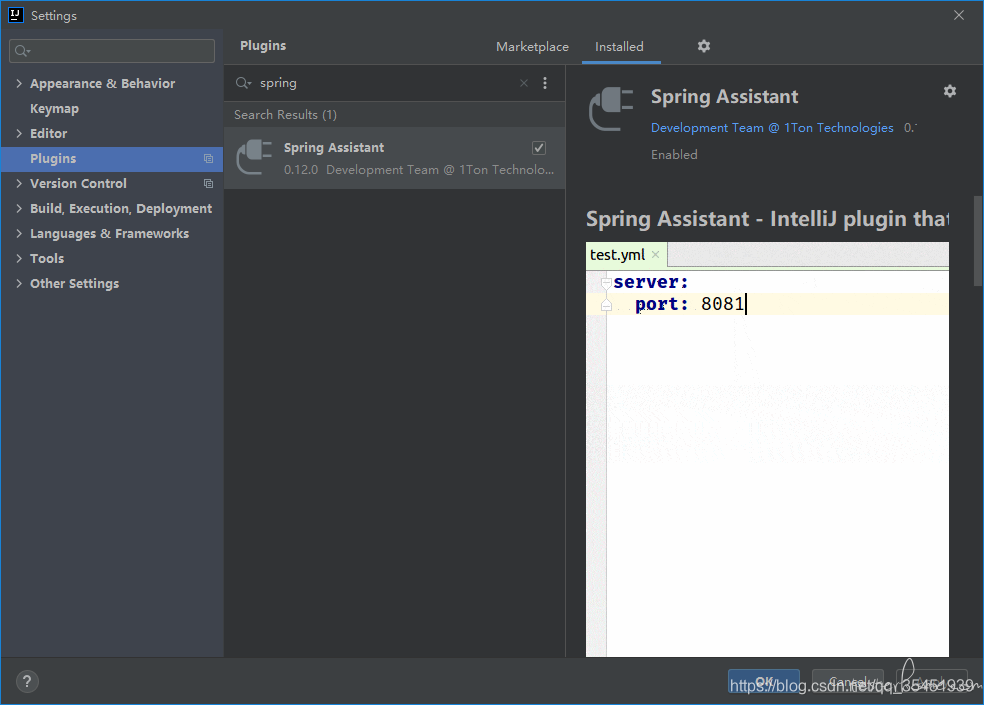Click the server: line in preview
984x705 pixels.
click(x=651, y=282)
